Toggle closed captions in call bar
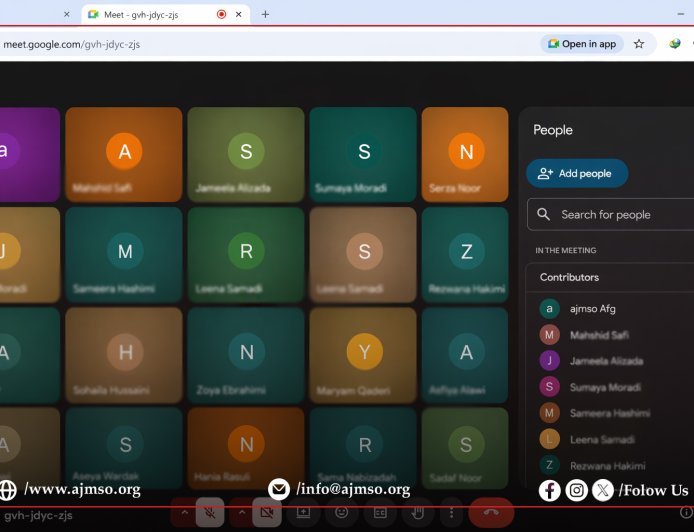This screenshot has width=694, height=532. click(x=379, y=512)
